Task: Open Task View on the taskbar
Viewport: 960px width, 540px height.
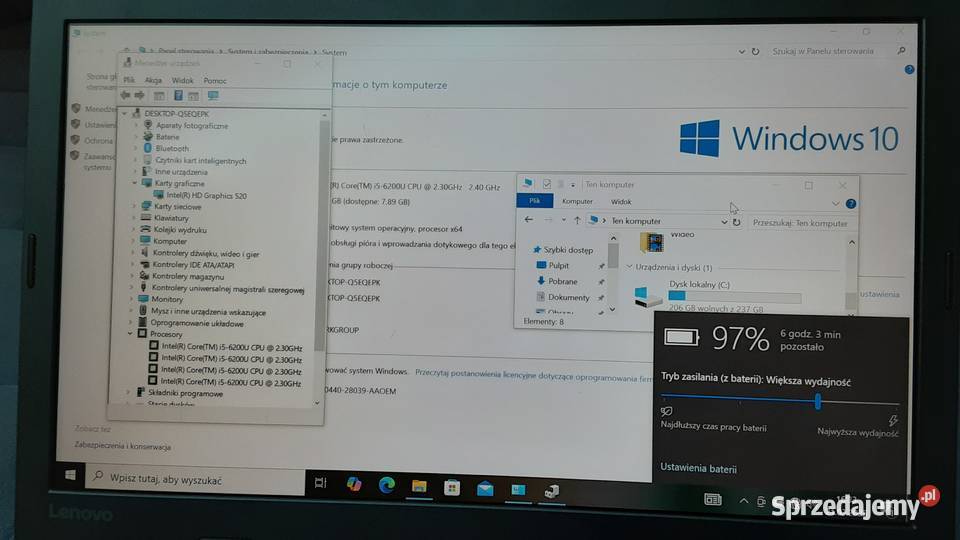Action: click(320, 482)
